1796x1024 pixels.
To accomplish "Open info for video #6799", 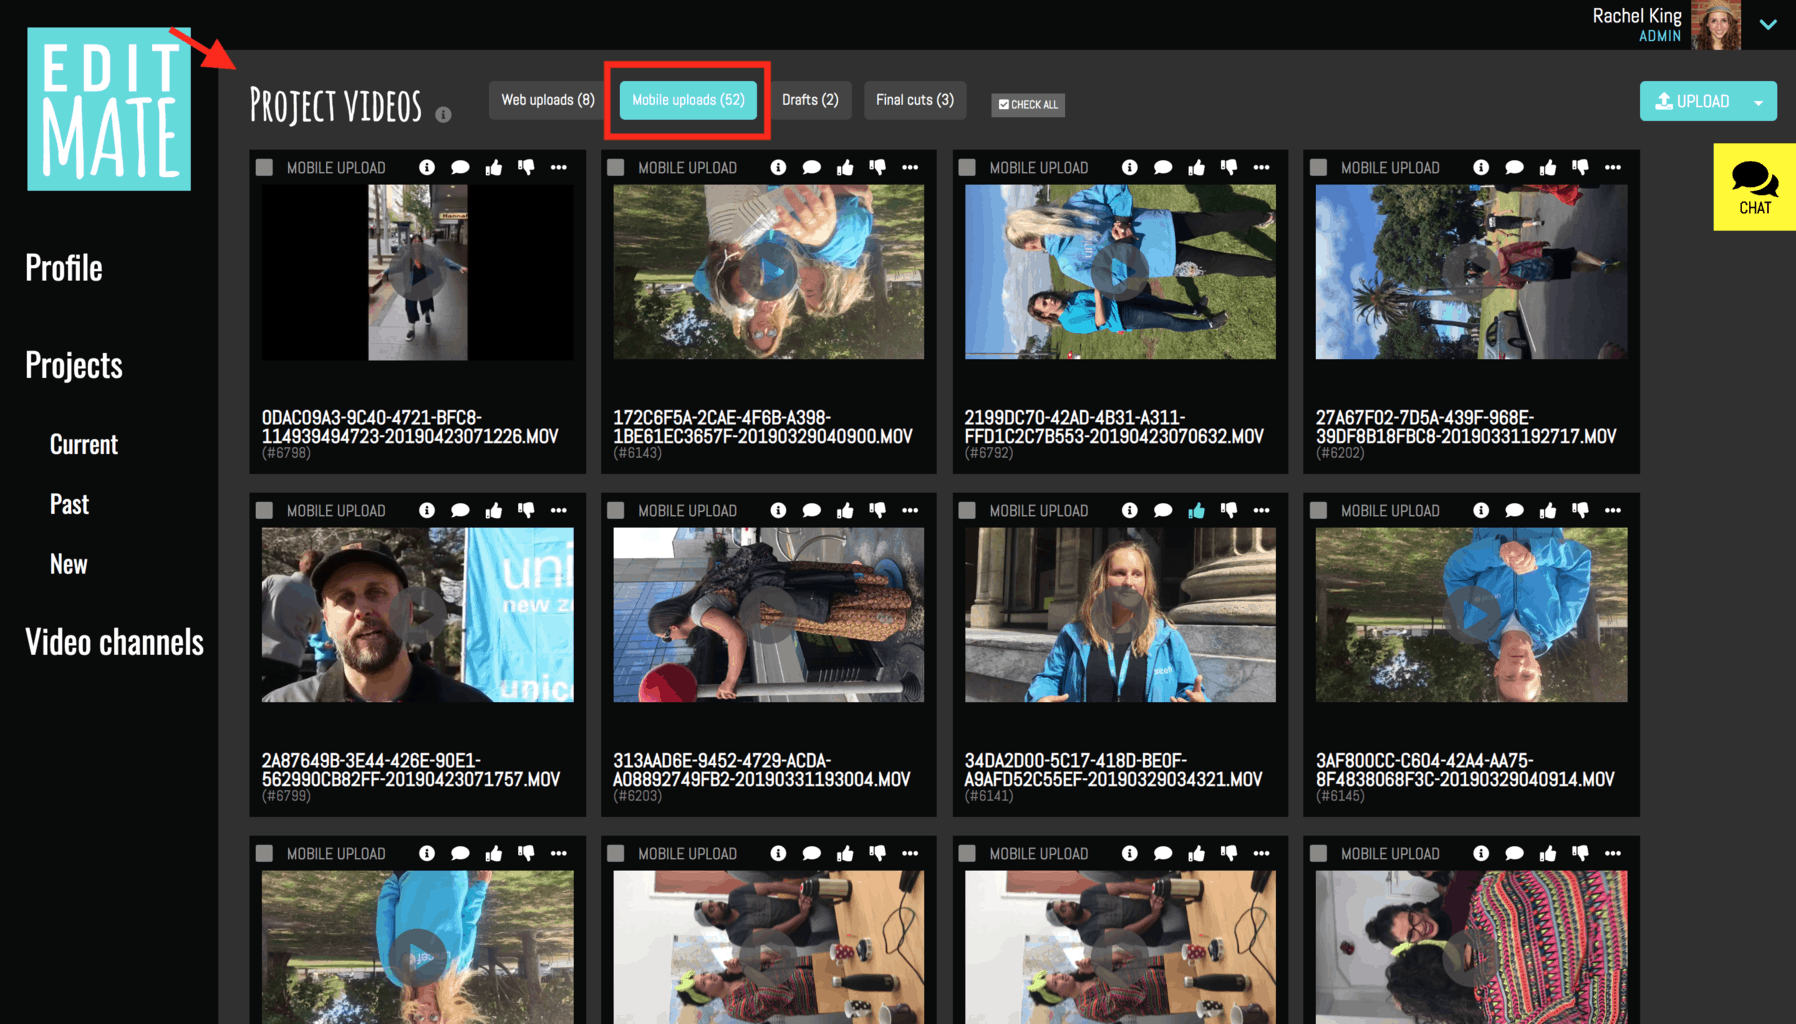I will (427, 510).
